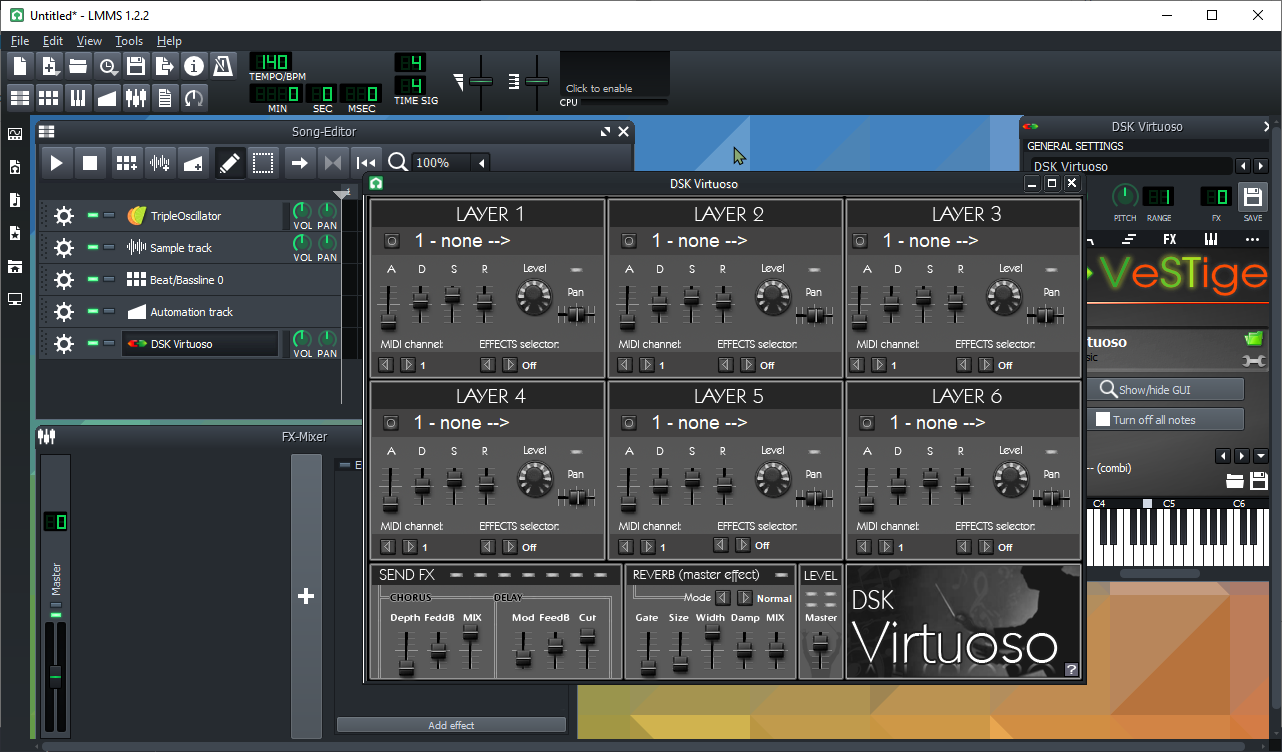Toggle Layer 1 enable button
1282x752 pixels.
[x=390, y=241]
